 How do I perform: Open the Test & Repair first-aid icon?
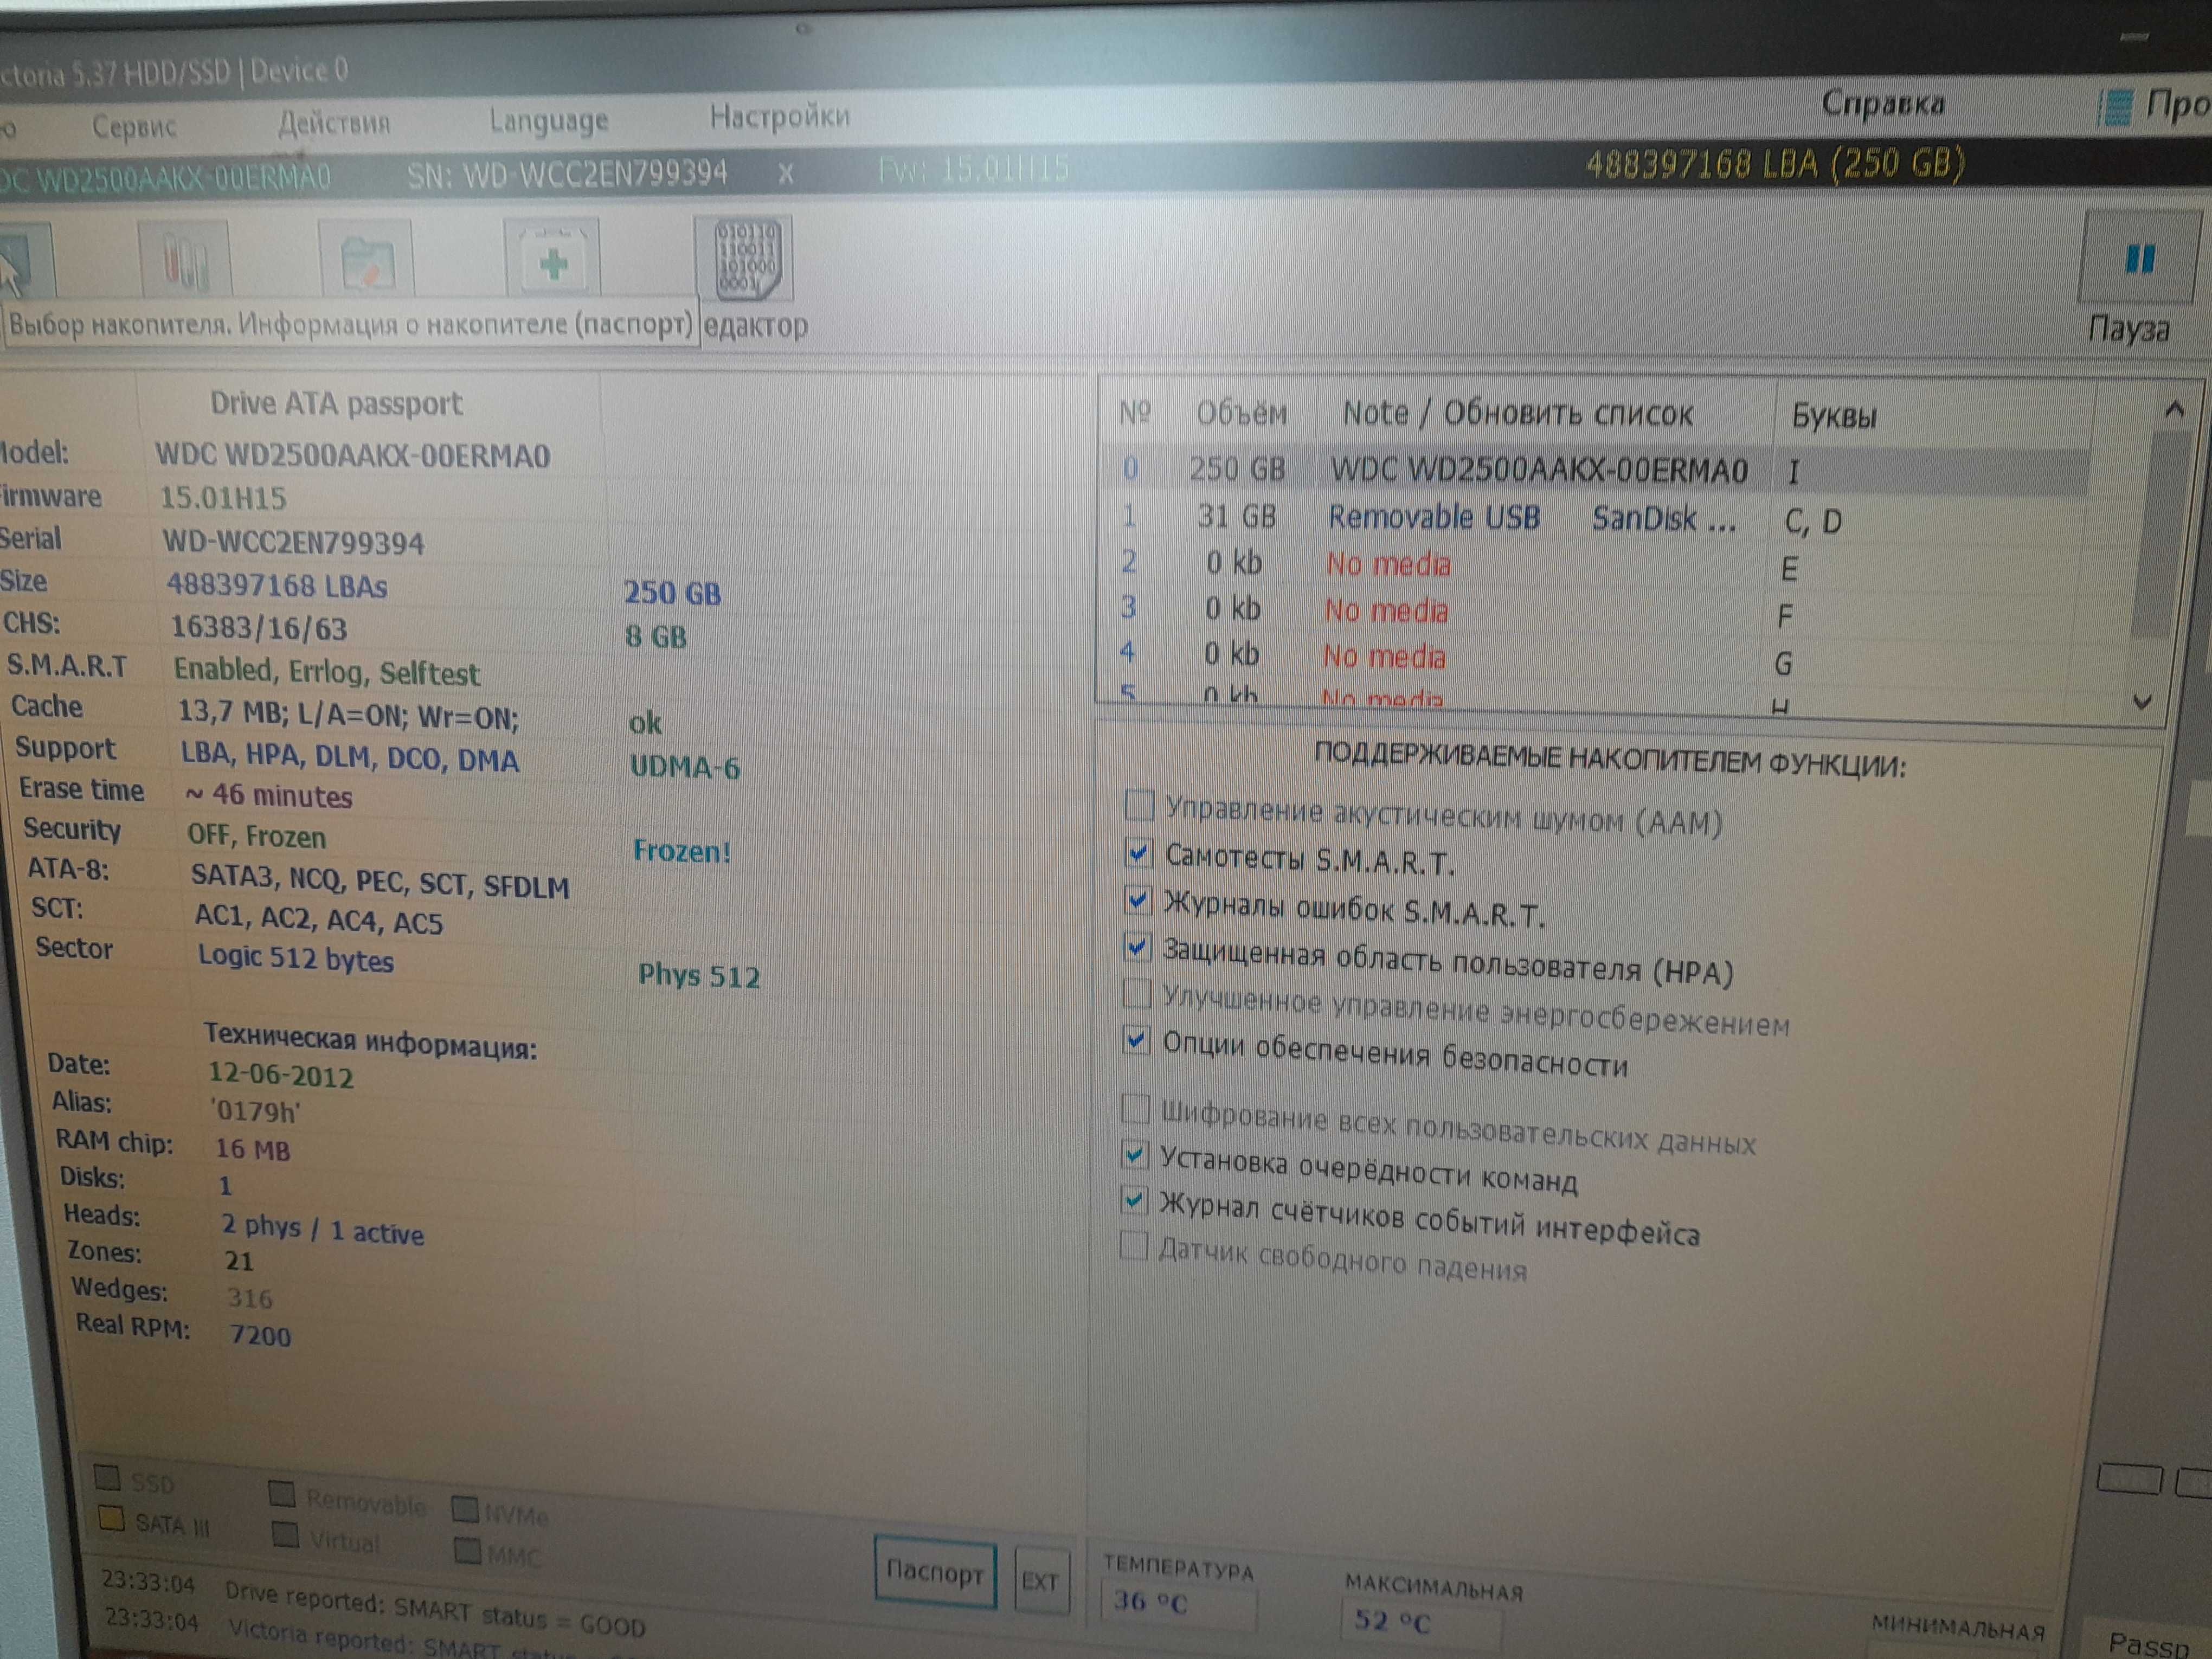[553, 259]
